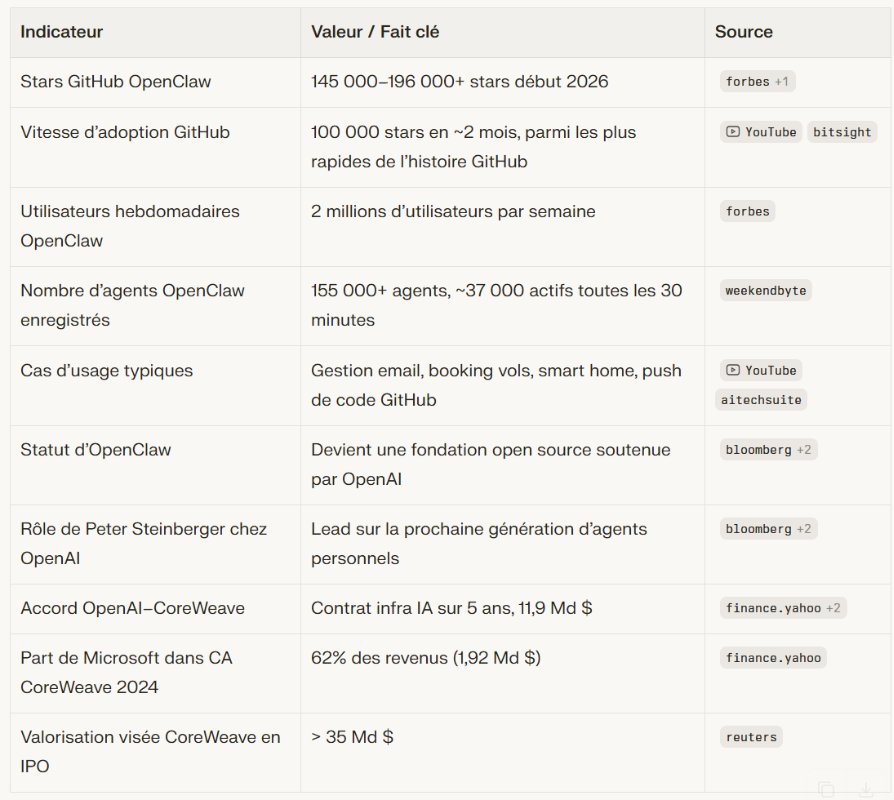Click the Valeur / Fait clé column header

click(375, 32)
